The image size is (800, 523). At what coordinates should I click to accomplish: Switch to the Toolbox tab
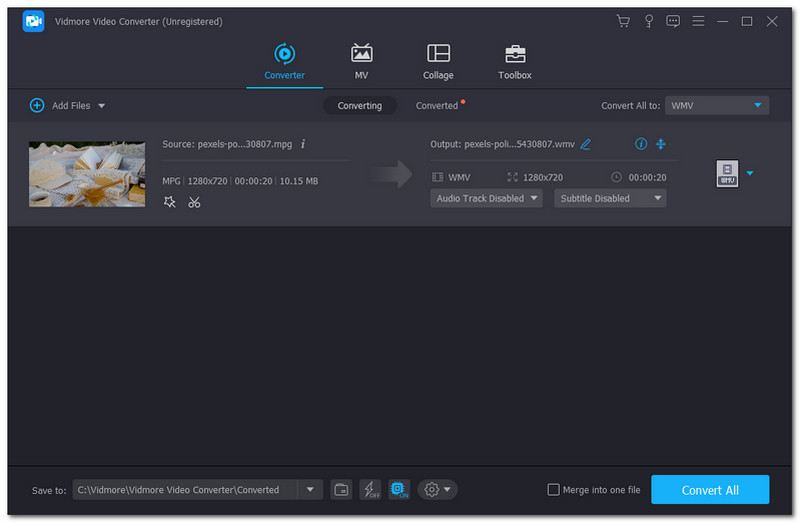[x=515, y=61]
